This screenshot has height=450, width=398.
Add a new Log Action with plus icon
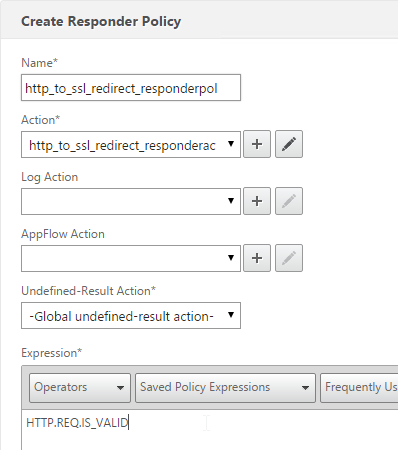pyautogui.click(x=257, y=201)
